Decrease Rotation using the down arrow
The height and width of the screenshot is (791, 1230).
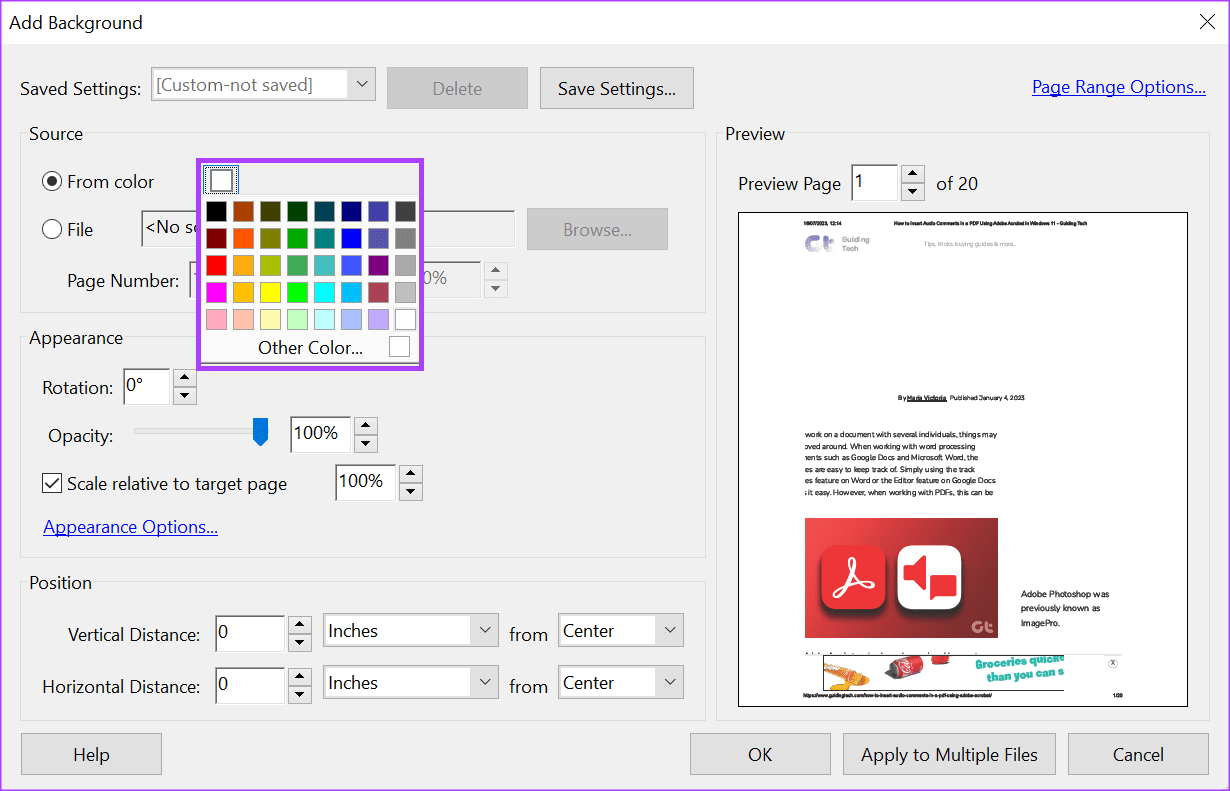(x=184, y=396)
